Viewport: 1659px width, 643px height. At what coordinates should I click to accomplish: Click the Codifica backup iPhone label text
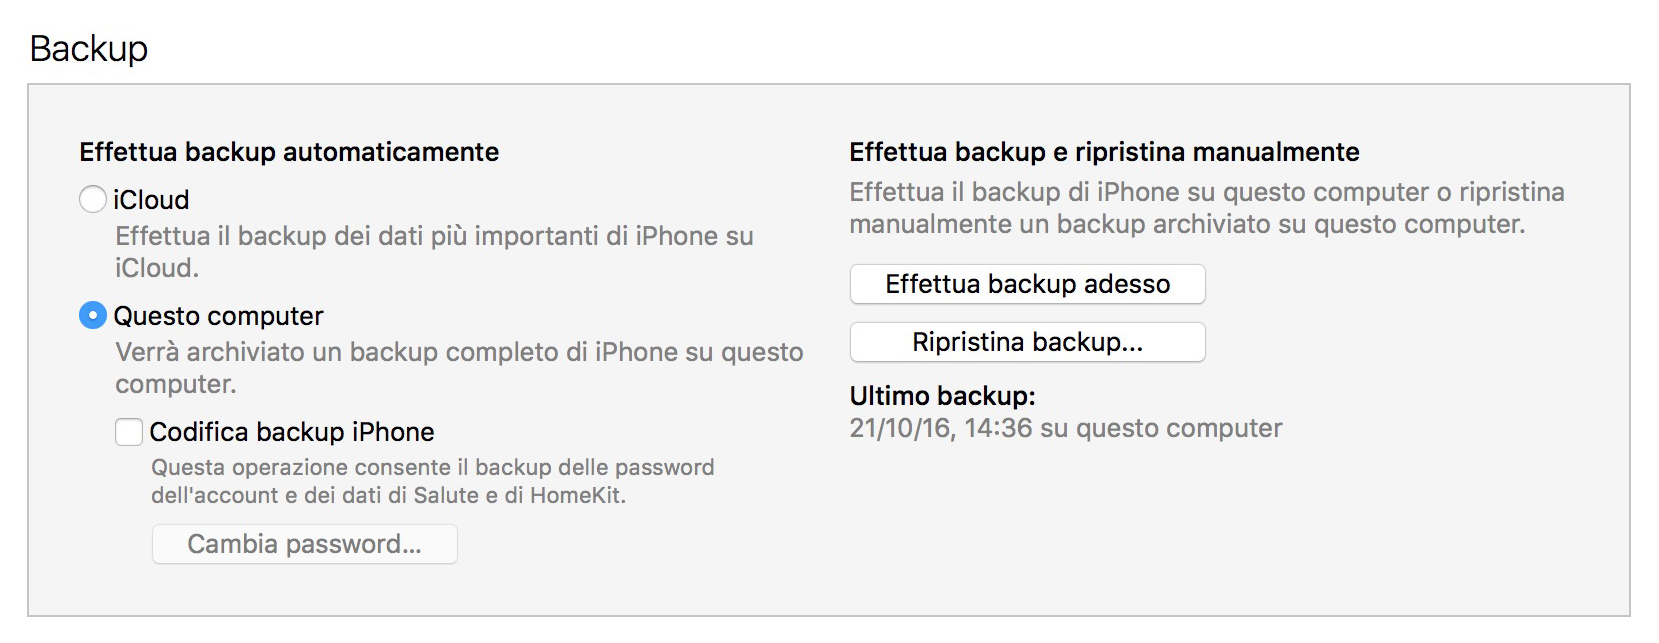coord(292,432)
